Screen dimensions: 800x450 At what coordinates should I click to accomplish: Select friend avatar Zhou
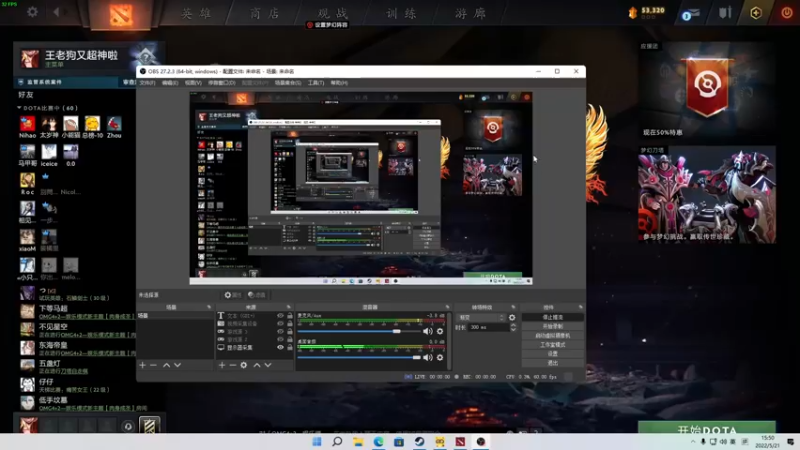point(114,124)
